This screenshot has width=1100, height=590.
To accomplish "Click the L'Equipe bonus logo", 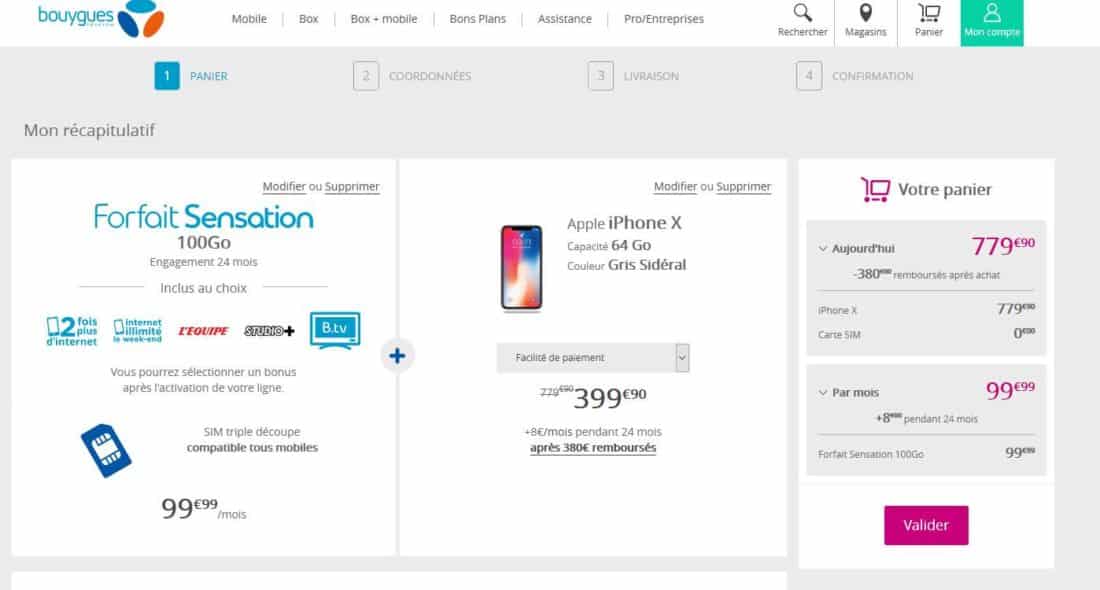I will pos(203,331).
